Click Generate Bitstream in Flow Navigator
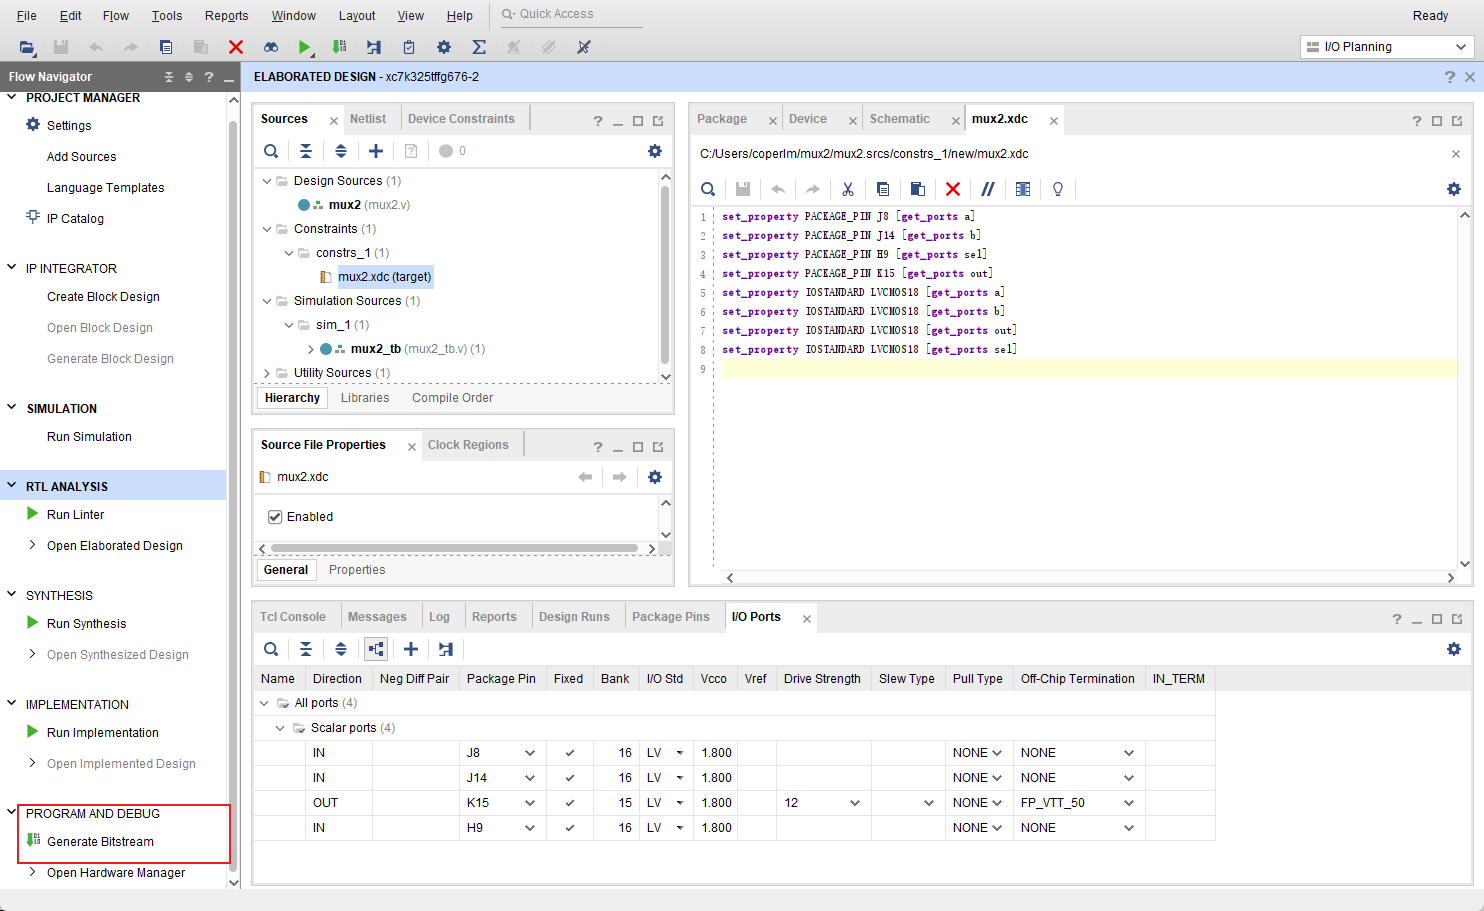Image resolution: width=1484 pixels, height=911 pixels. (x=100, y=842)
